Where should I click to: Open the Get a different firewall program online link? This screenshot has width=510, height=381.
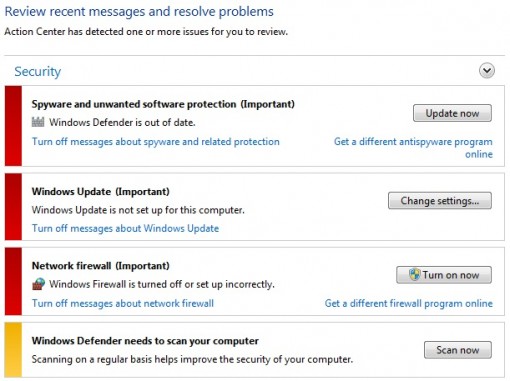(x=409, y=303)
